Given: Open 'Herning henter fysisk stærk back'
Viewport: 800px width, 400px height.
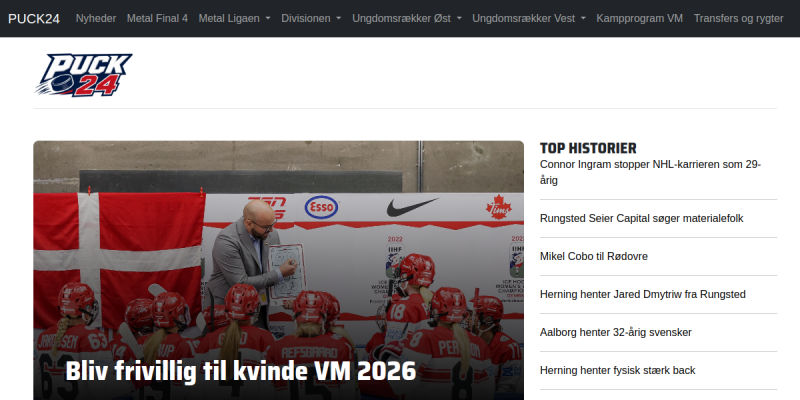Looking at the screenshot, I should (617, 370).
